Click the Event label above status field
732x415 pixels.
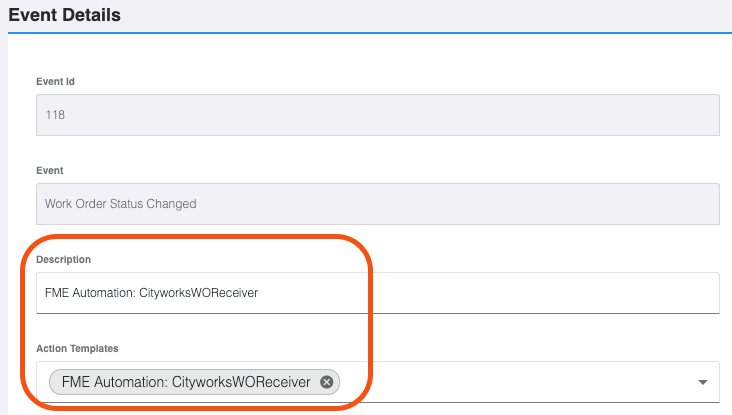point(49,170)
